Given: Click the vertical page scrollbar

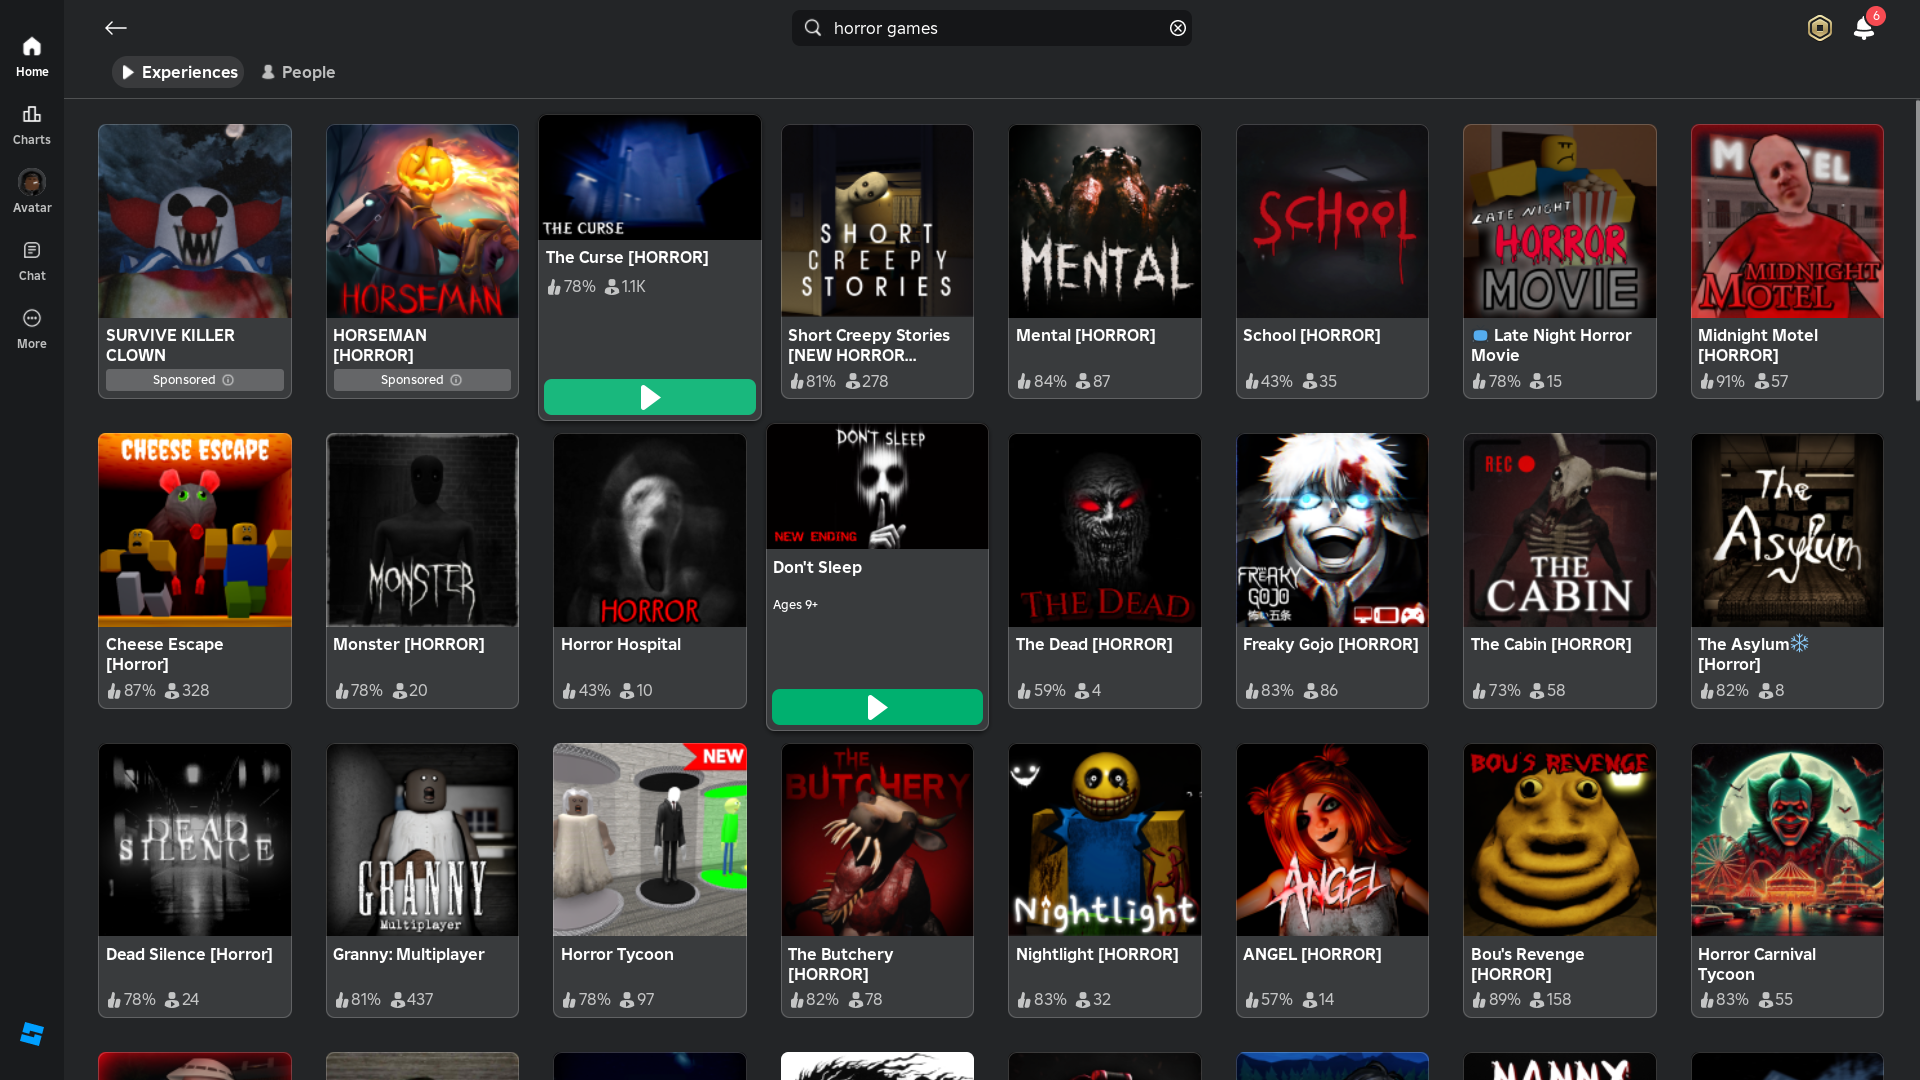Looking at the screenshot, I should point(1916,250).
